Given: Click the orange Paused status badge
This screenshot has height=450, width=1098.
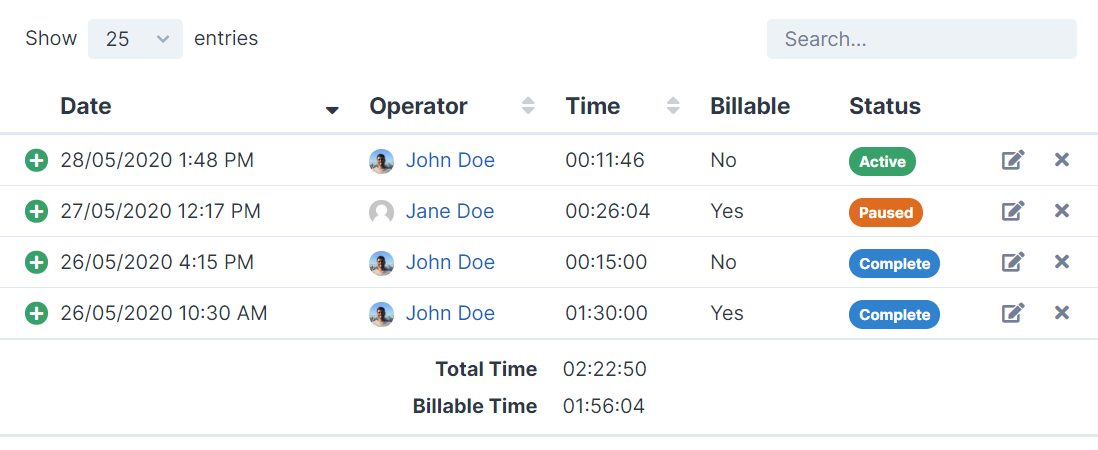Looking at the screenshot, I should (885, 212).
